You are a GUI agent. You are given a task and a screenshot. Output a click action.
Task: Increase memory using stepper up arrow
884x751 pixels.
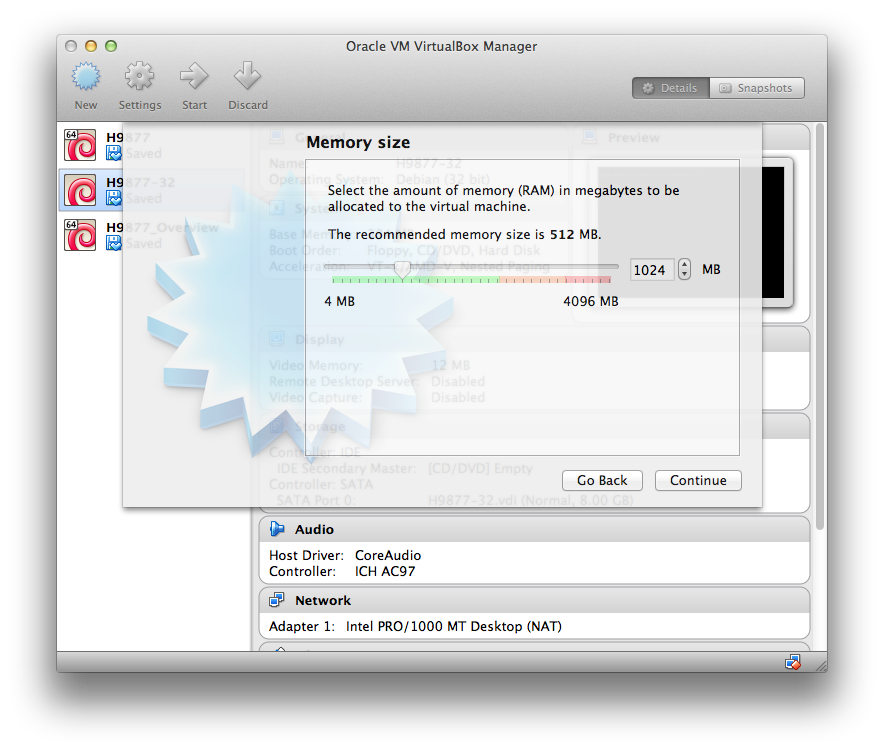[x=684, y=265]
